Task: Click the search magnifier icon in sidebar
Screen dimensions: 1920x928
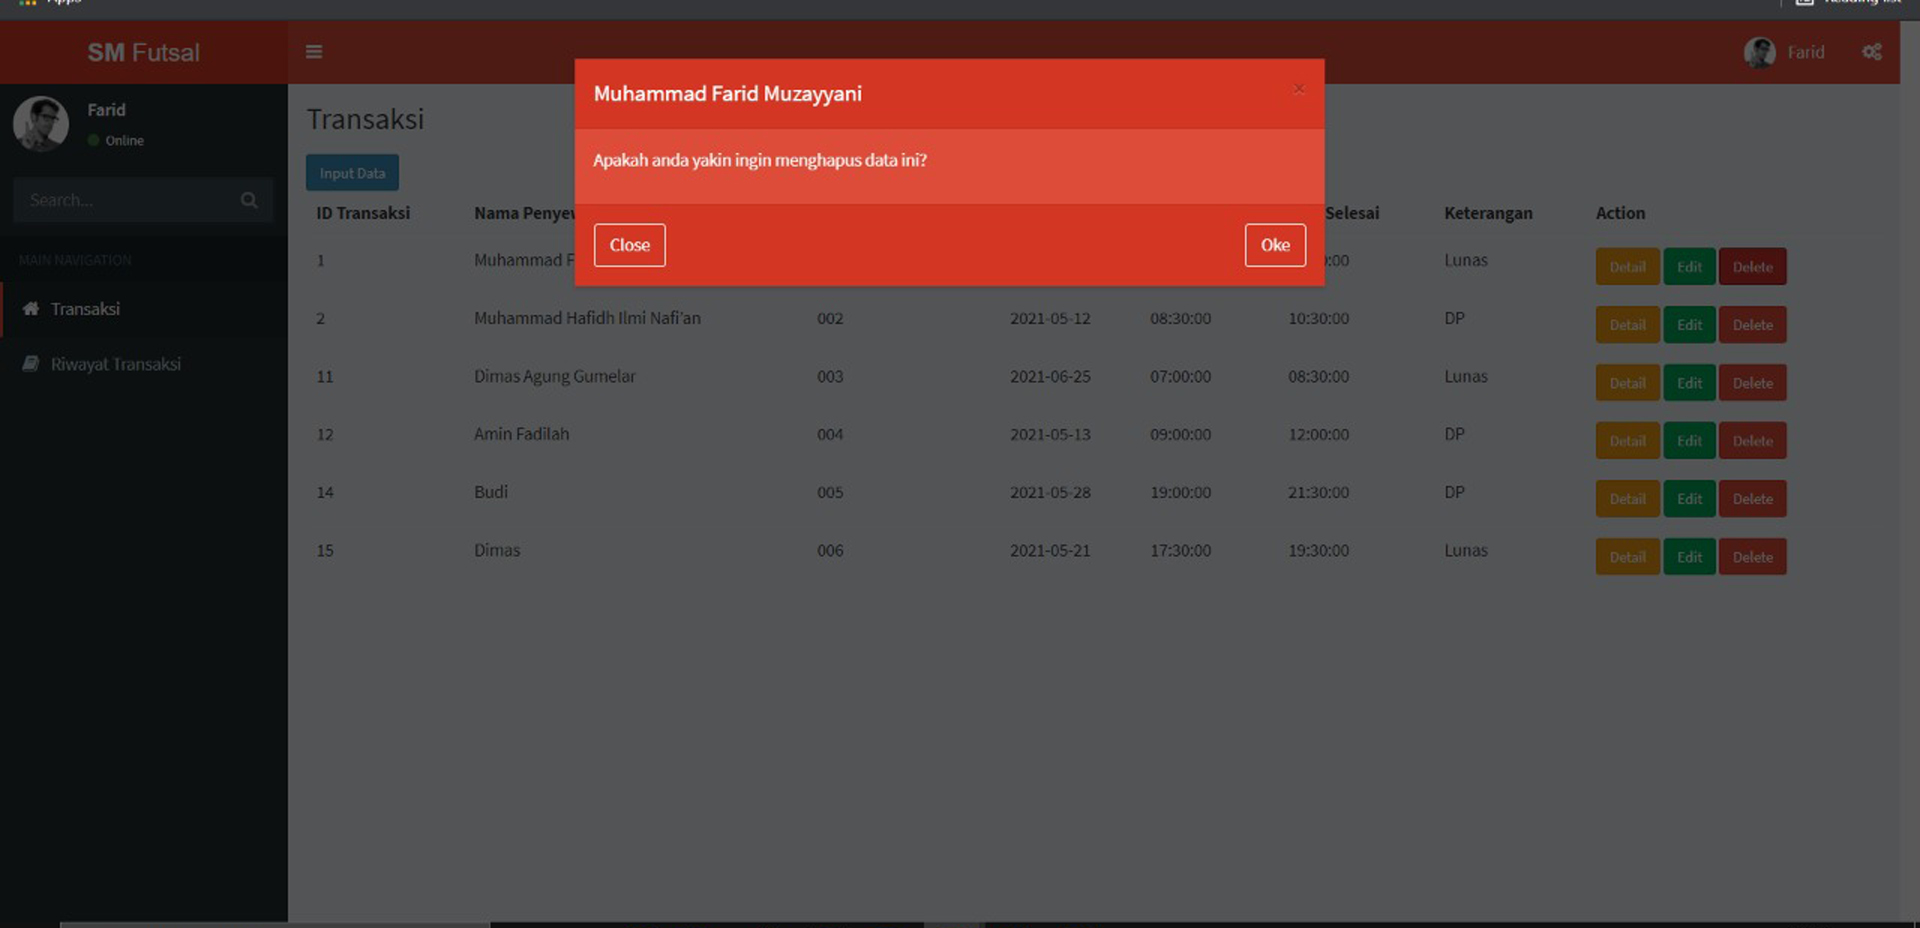Action: (x=249, y=200)
